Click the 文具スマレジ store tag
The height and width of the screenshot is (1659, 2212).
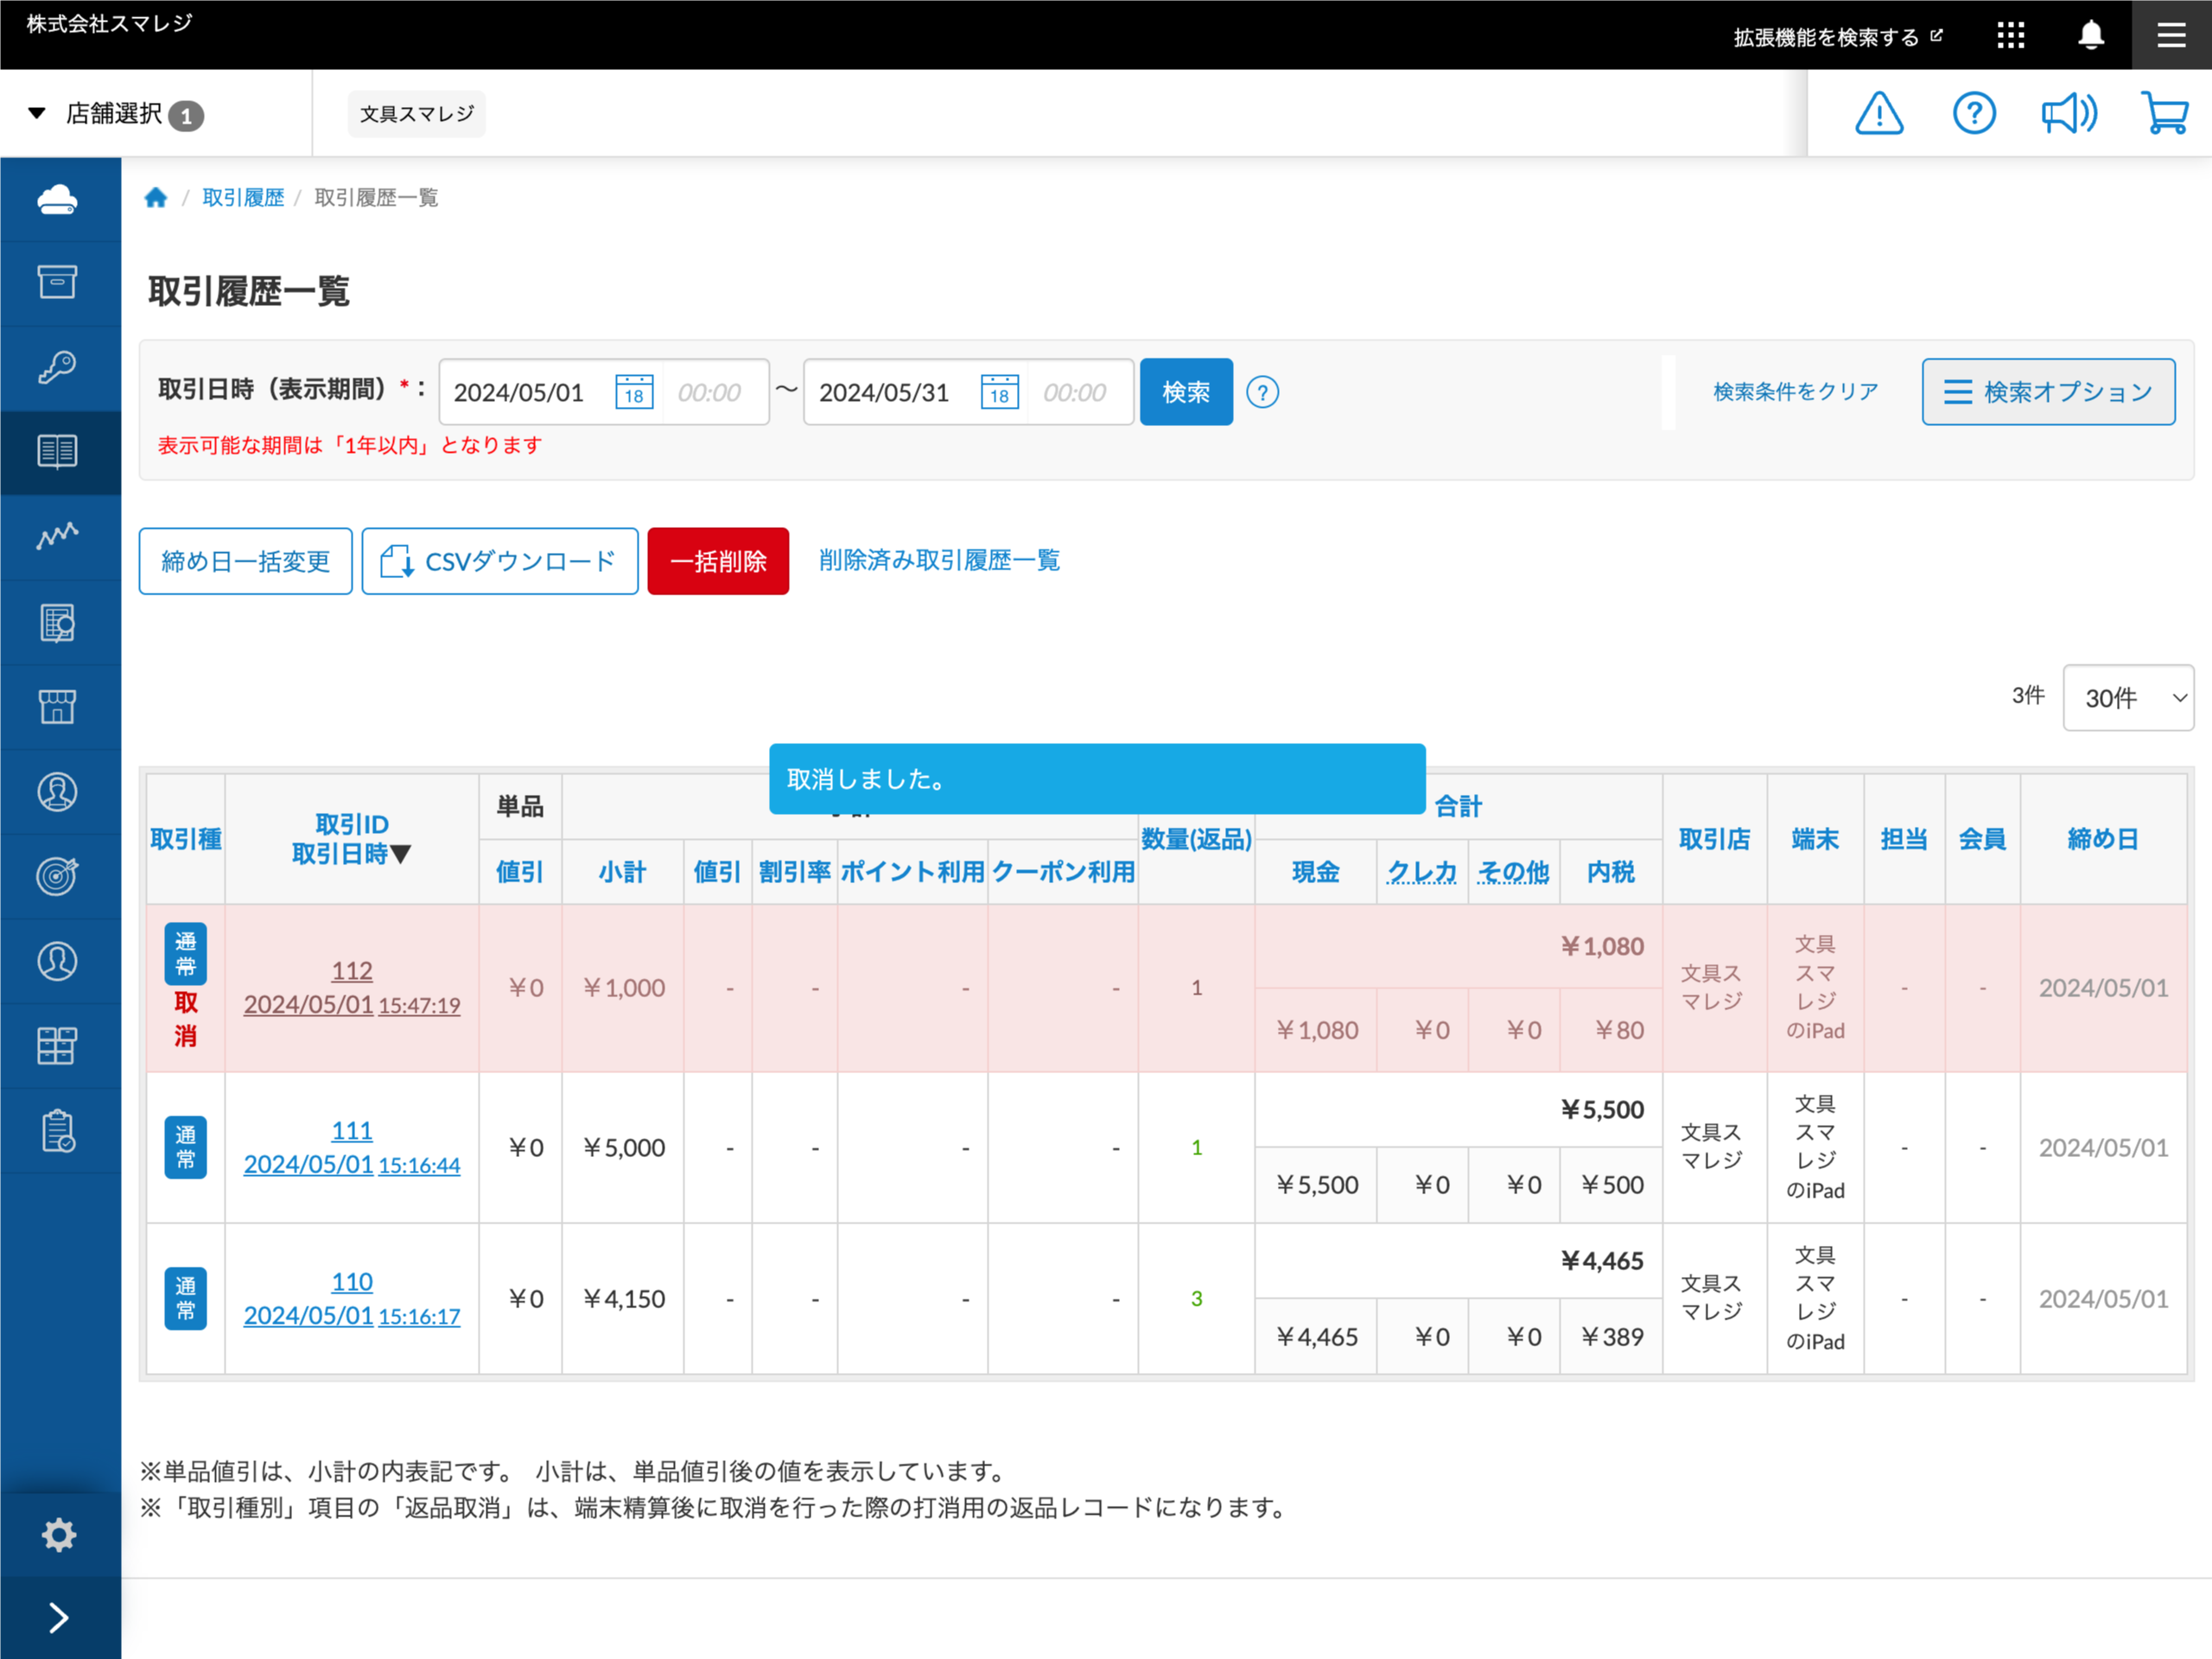pyautogui.click(x=417, y=113)
